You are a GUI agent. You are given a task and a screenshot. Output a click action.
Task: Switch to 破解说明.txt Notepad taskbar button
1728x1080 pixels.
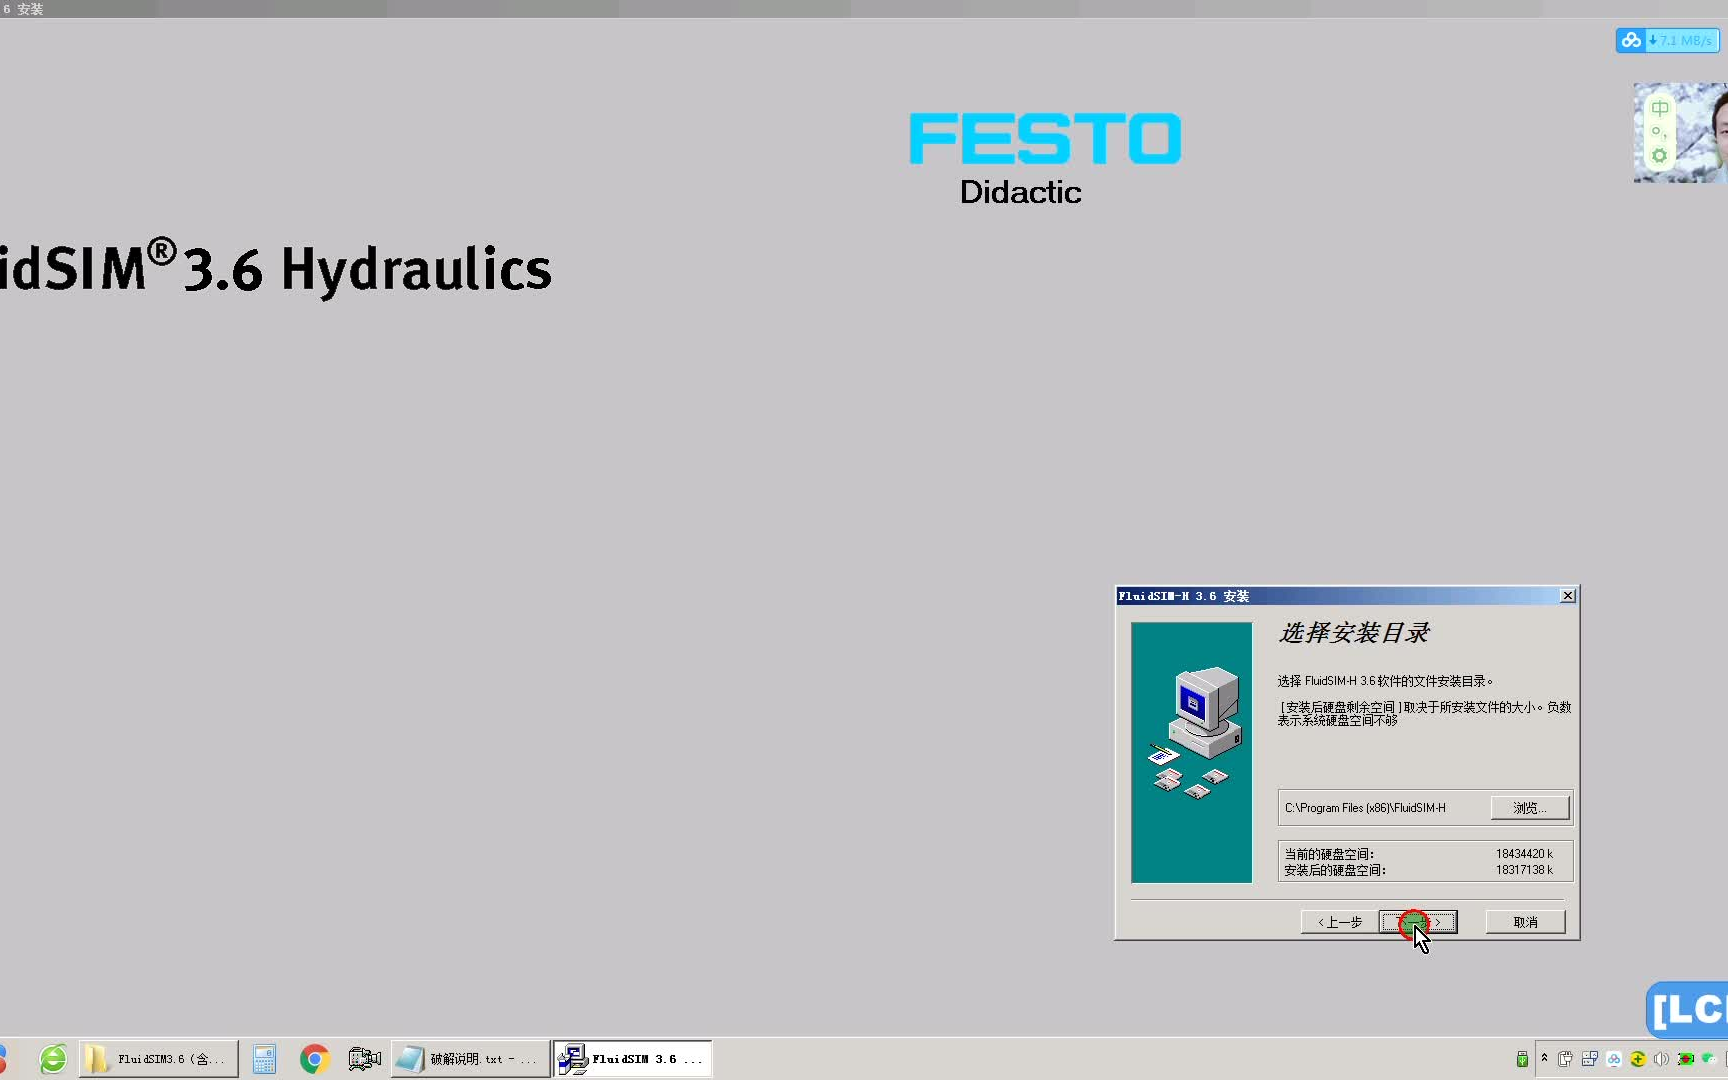click(470, 1058)
